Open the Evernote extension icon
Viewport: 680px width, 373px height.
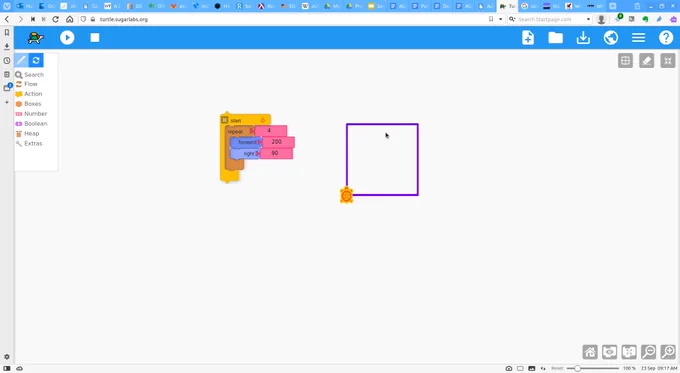point(645,19)
